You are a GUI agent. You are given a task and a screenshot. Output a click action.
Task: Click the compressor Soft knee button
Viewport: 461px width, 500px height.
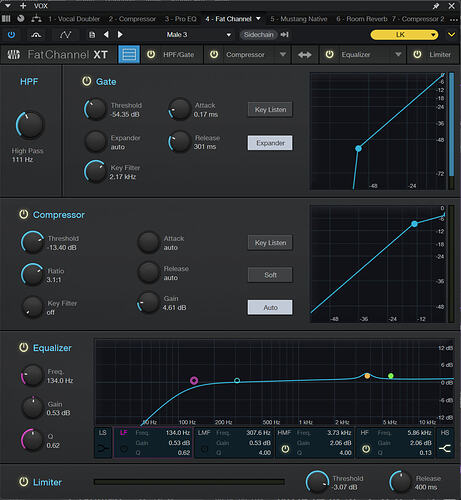click(270, 275)
